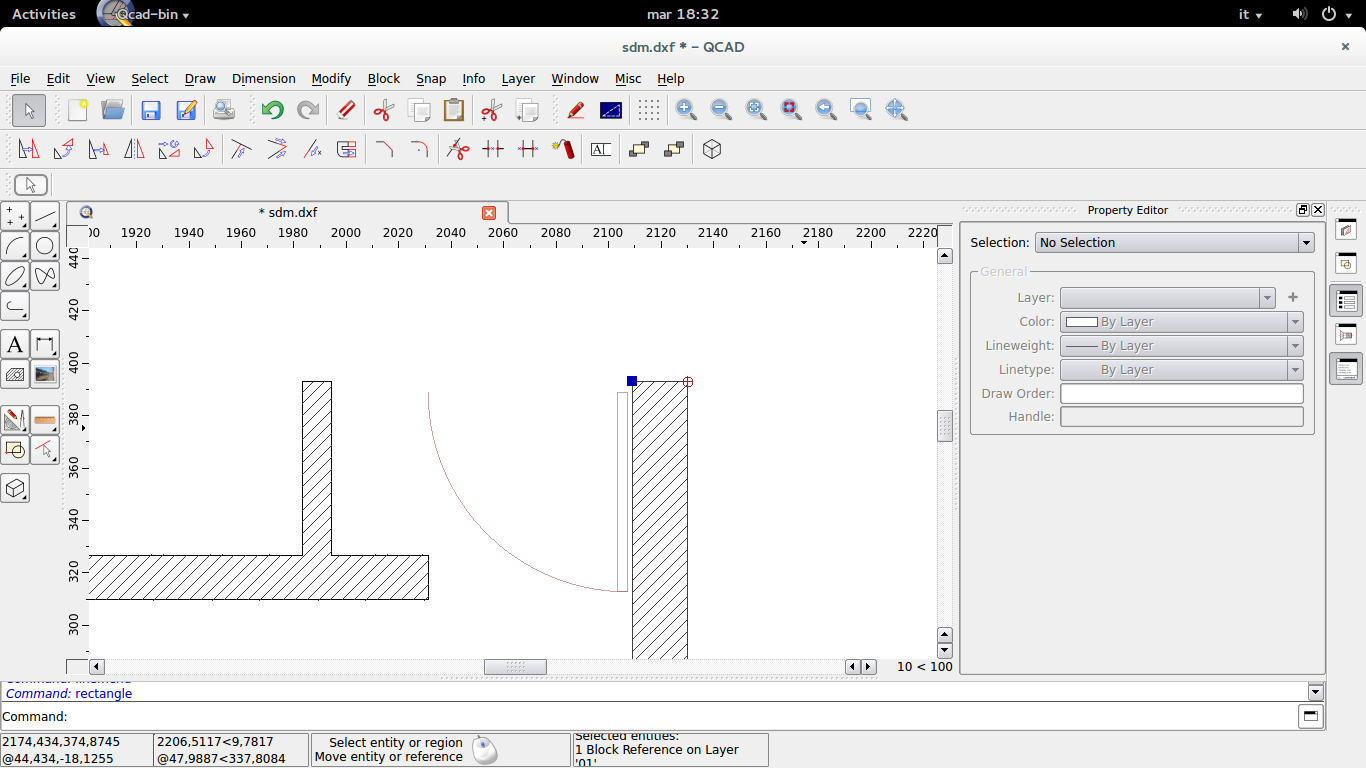Viewport: 1366px width, 768px height.
Task: Open the Modify menu
Action: 331,78
